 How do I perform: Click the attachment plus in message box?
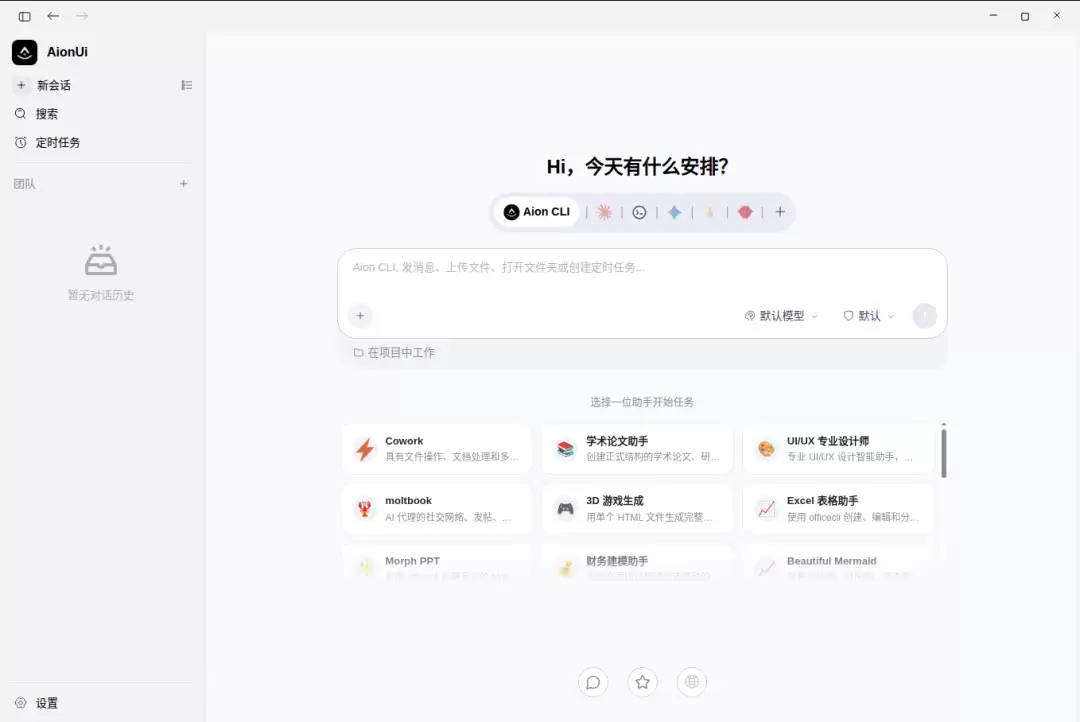(360, 316)
